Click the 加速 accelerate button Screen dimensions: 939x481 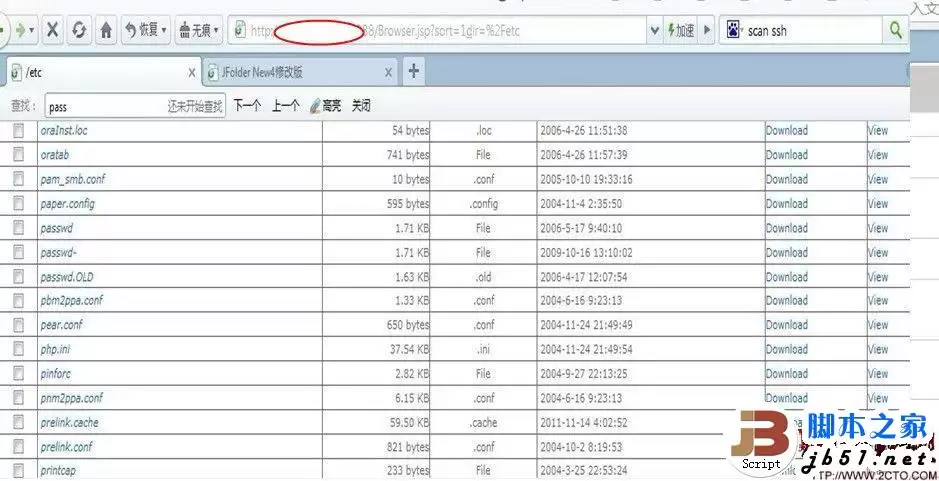(681, 30)
